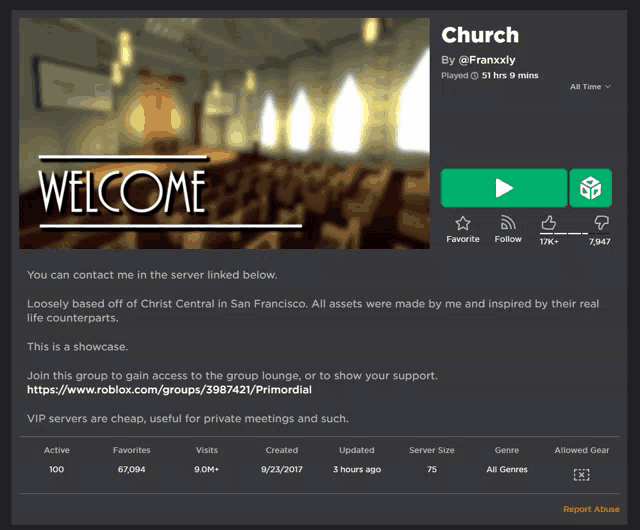Viewport: 640px width, 530px height.
Task: Open the Primordial group roblox.com link
Action: (169, 390)
